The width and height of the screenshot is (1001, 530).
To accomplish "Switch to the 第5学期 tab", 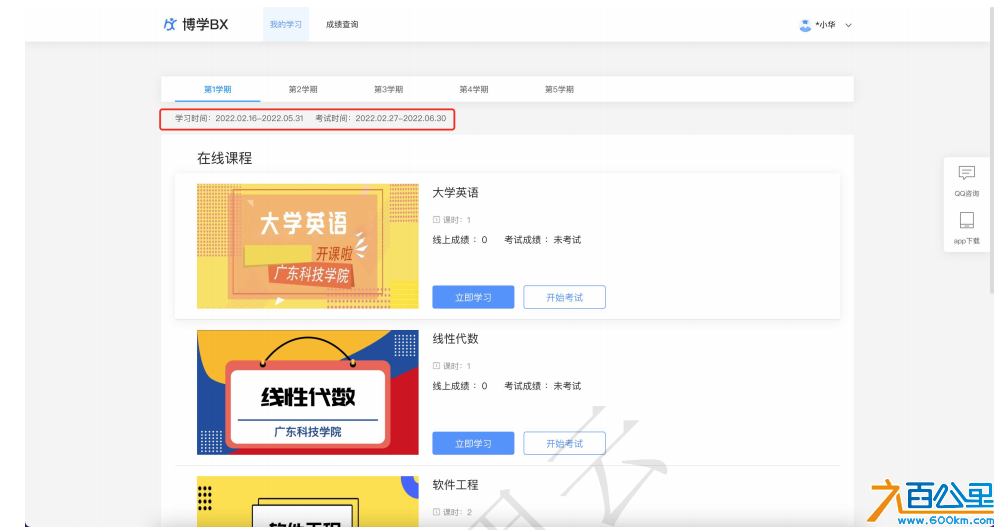I will (559, 89).
